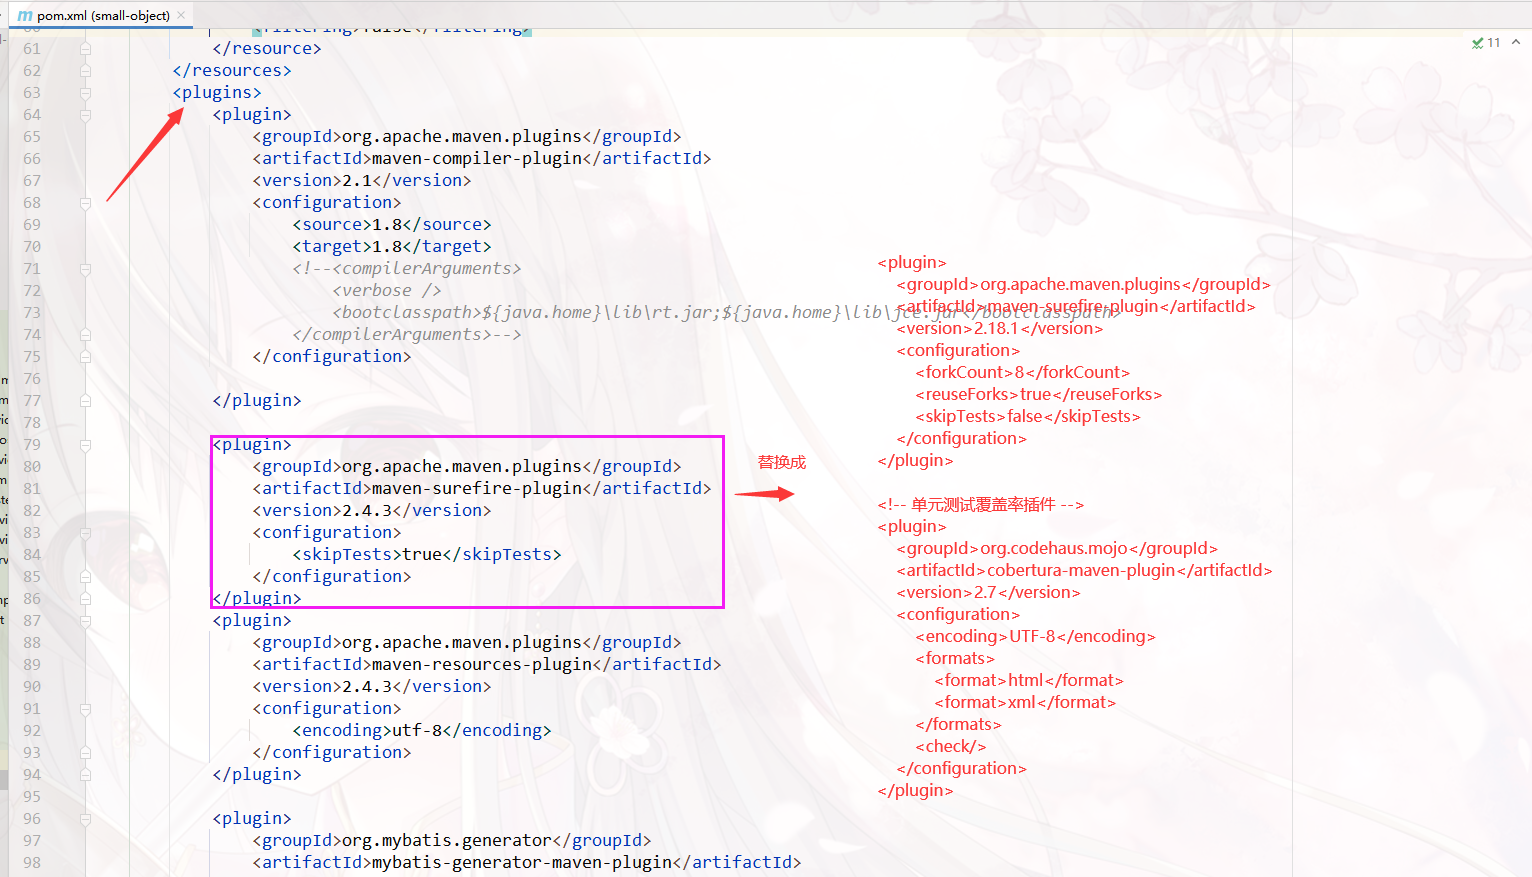Viewport: 1532px width, 877px height.
Task: Toggle fold marker at line 93 </configuration>
Action: pyautogui.click(x=85, y=752)
